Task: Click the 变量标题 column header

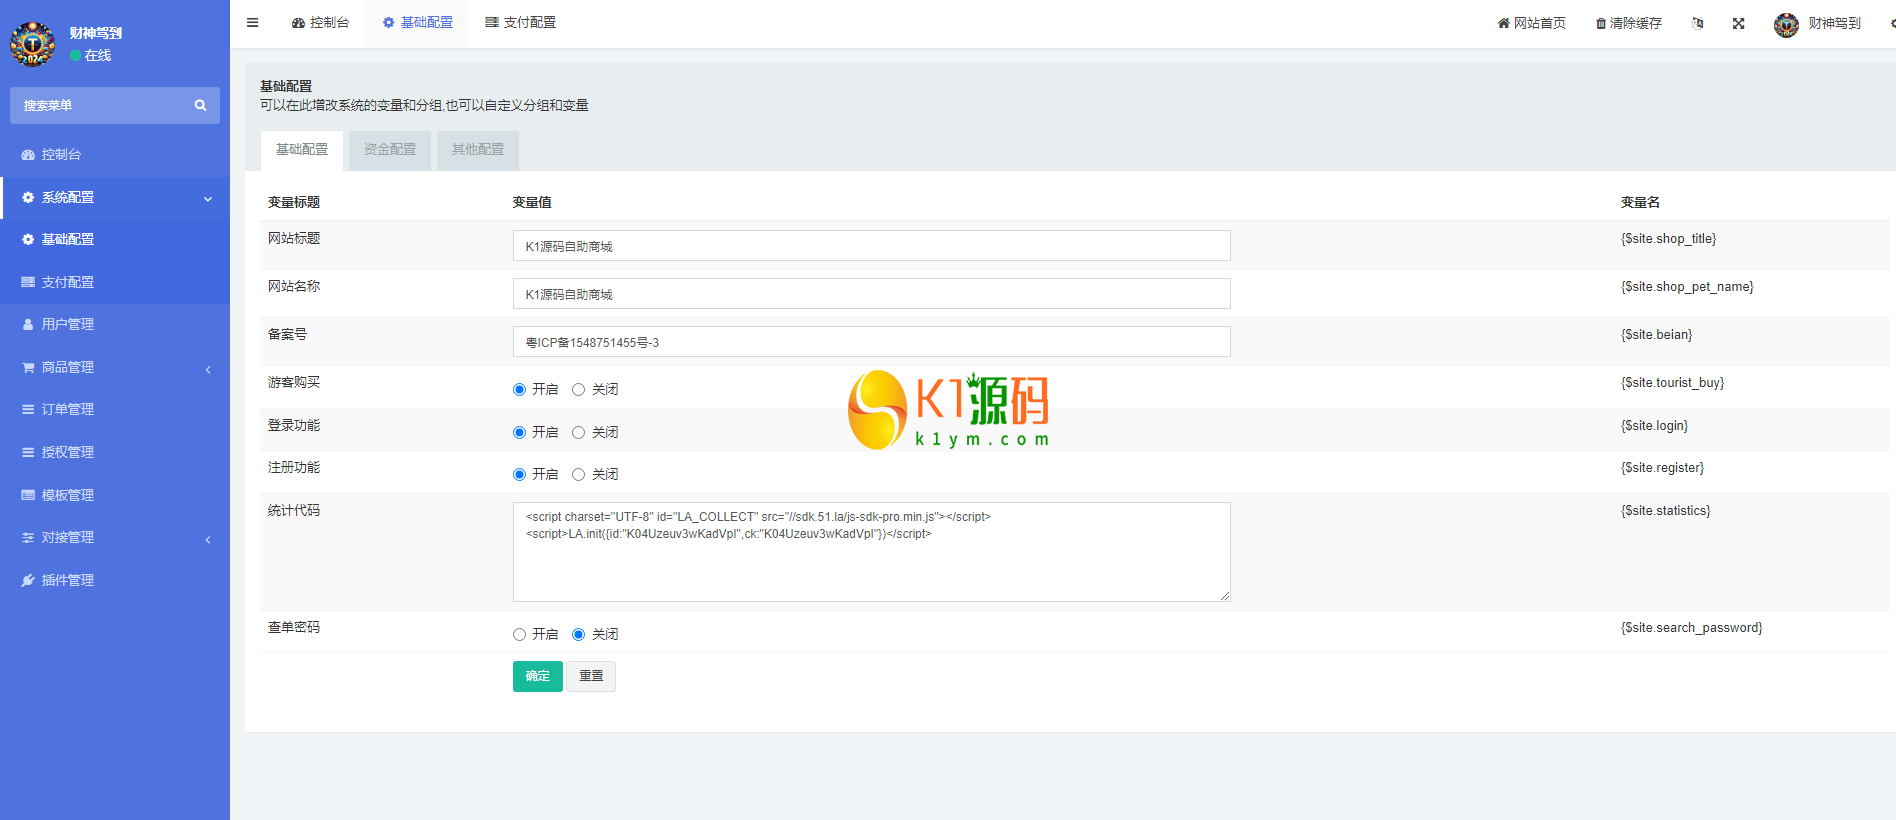Action: click(x=294, y=202)
